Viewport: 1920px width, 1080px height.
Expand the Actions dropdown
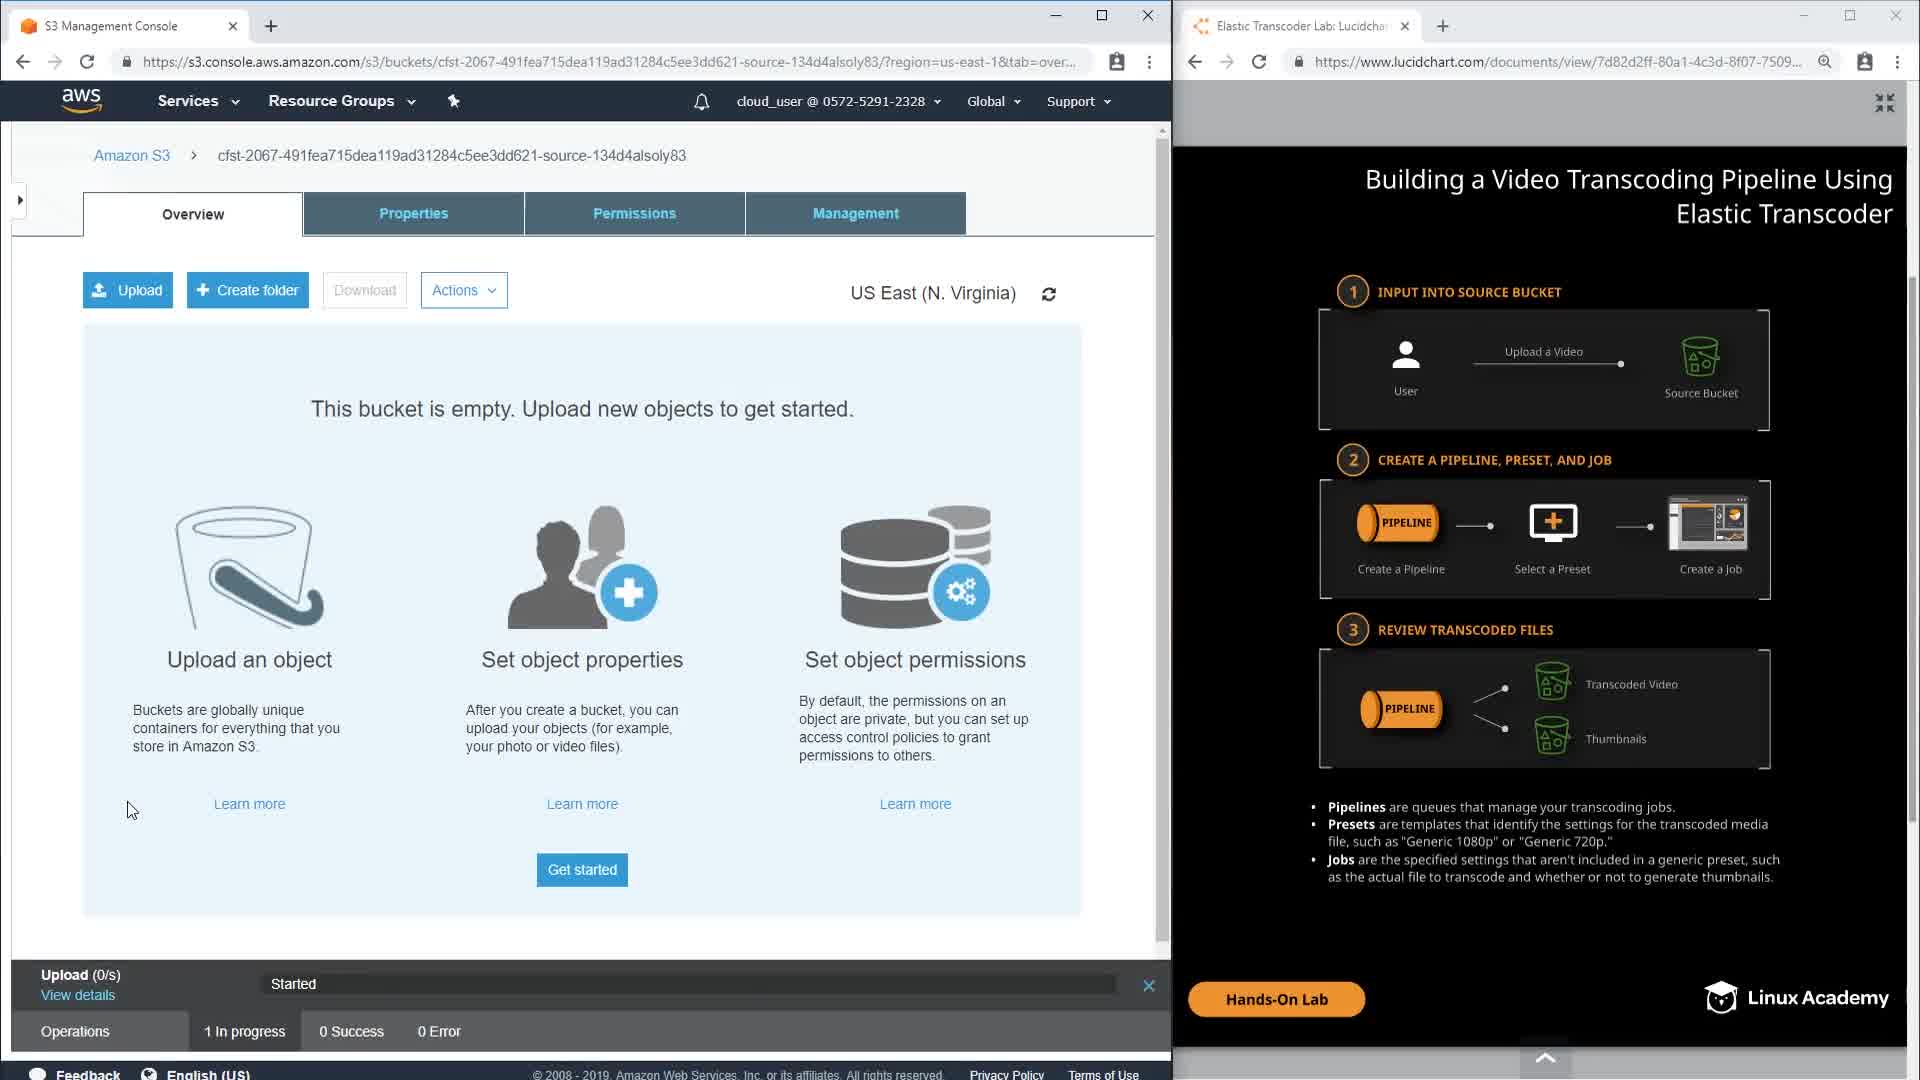[464, 290]
